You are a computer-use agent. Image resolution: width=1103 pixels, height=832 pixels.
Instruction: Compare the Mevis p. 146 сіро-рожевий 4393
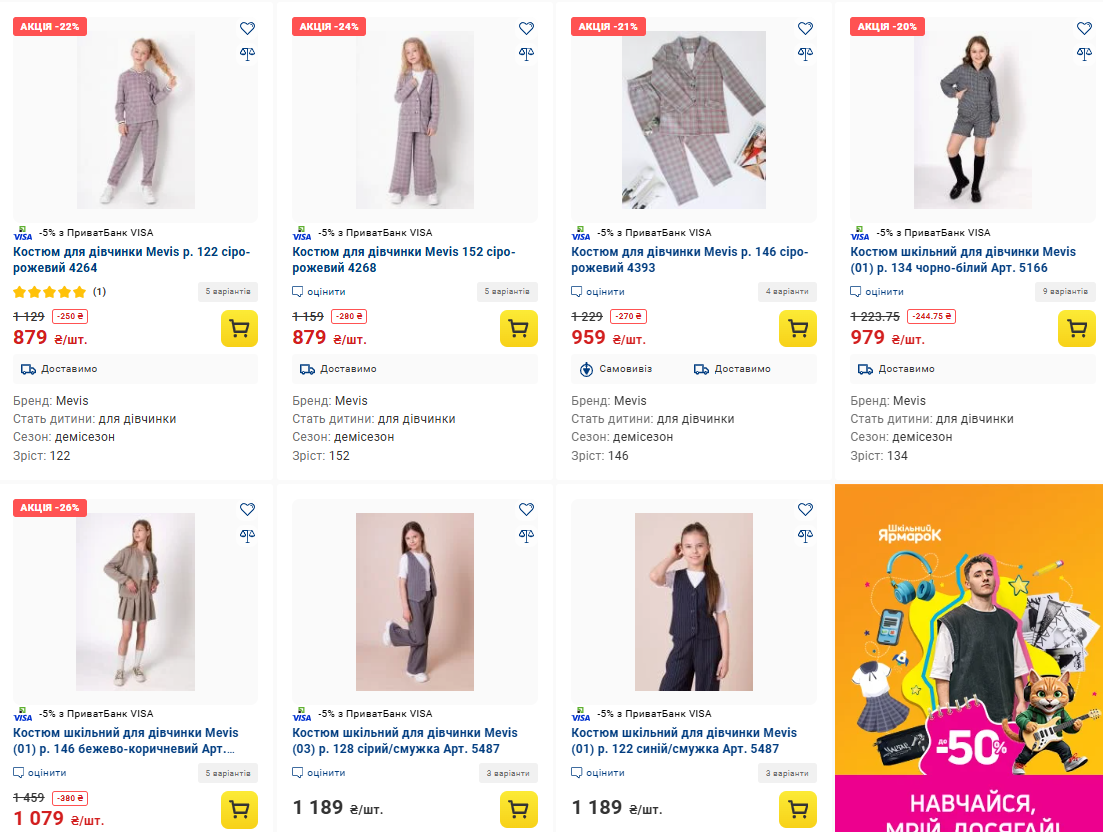click(x=805, y=53)
